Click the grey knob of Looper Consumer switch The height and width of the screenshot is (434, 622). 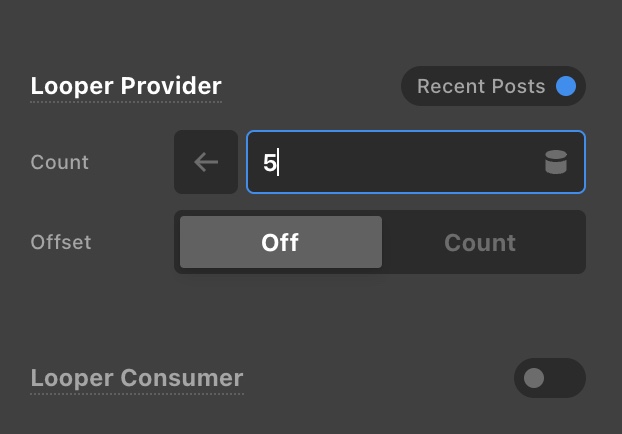(x=534, y=378)
